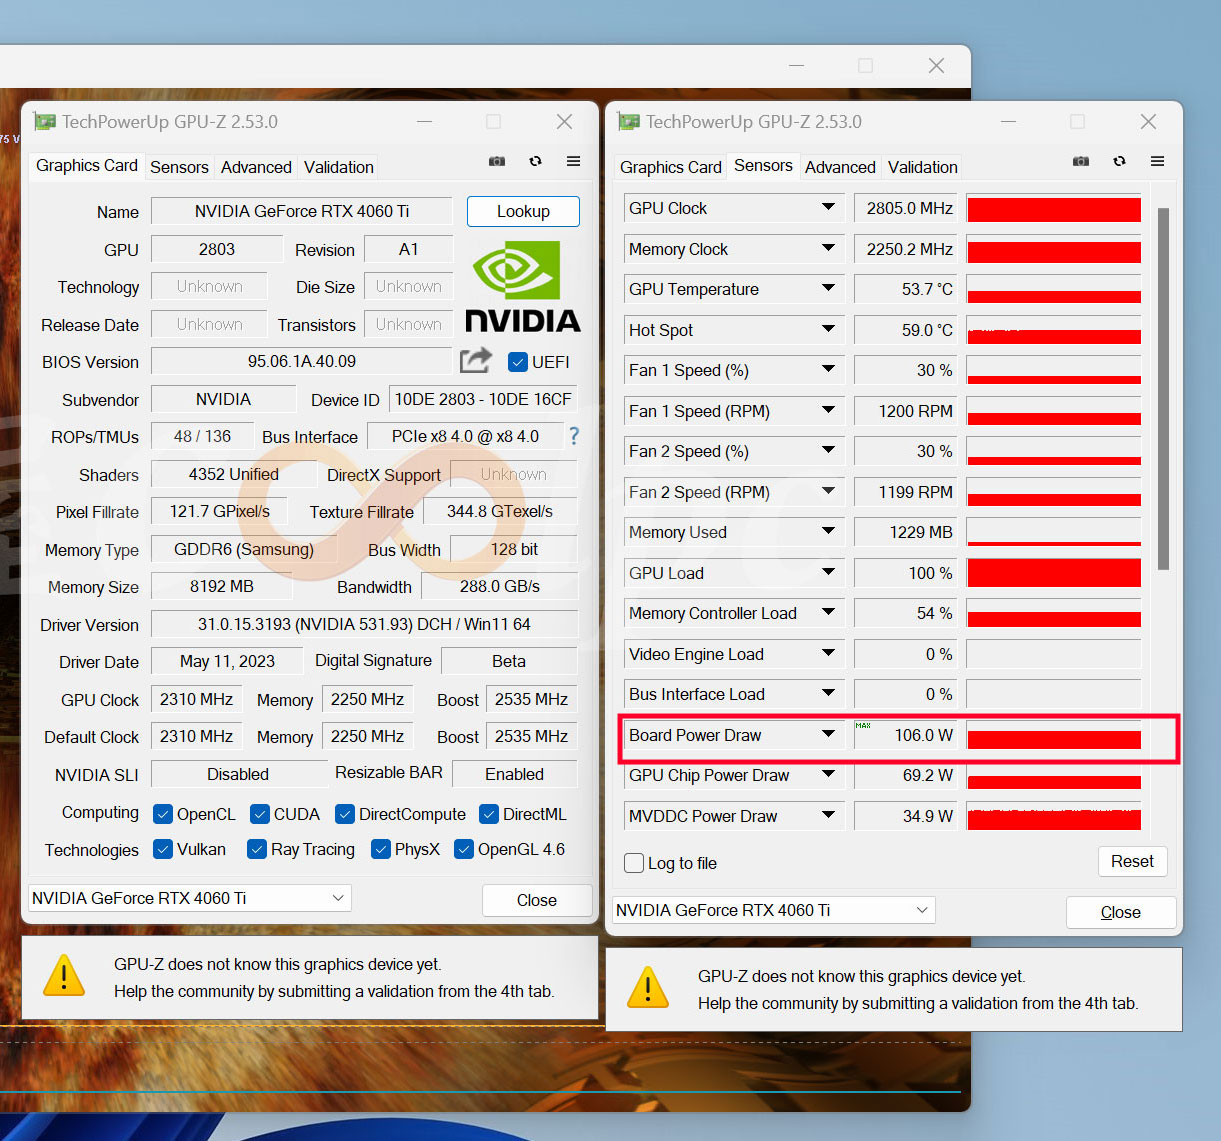Click the Device ID value 10DE 2803 - 10DE 16CF
This screenshot has height=1141, width=1221.
click(x=483, y=399)
